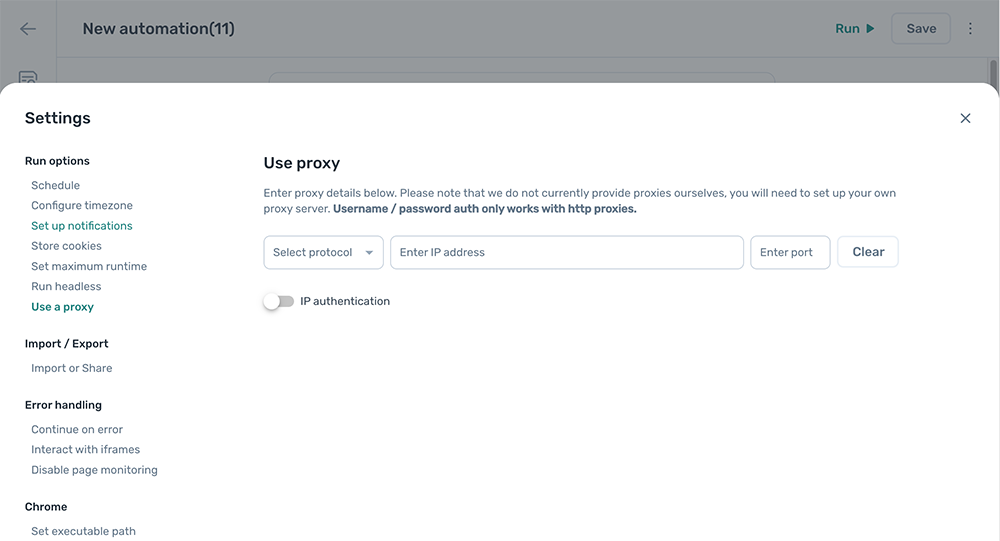Focus the Enter port field
This screenshot has width=1000, height=541.
click(790, 253)
